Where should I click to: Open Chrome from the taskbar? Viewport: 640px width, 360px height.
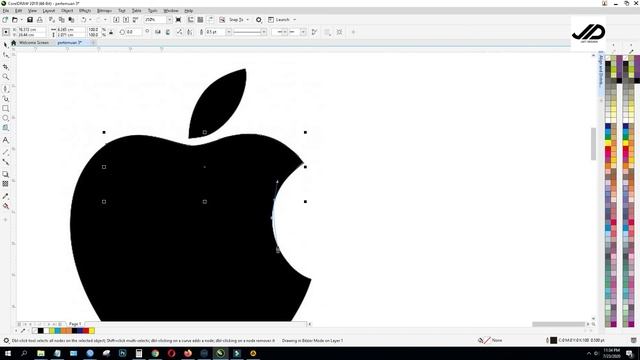pos(155,353)
